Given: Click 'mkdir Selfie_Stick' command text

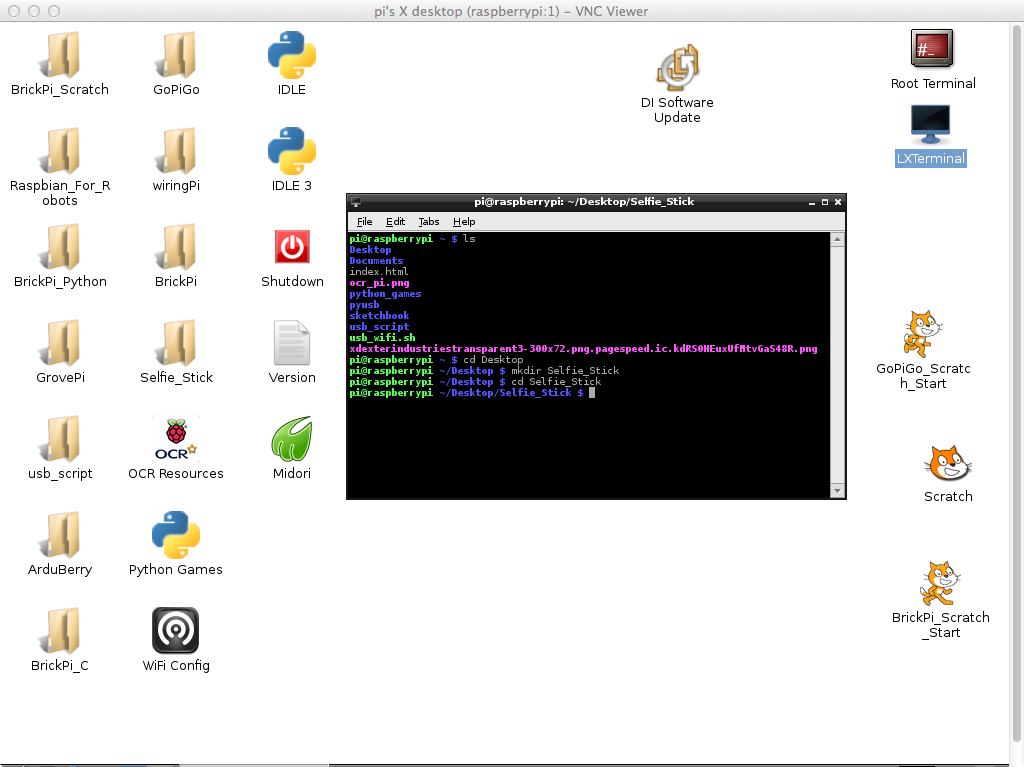Looking at the screenshot, I should coord(565,370).
